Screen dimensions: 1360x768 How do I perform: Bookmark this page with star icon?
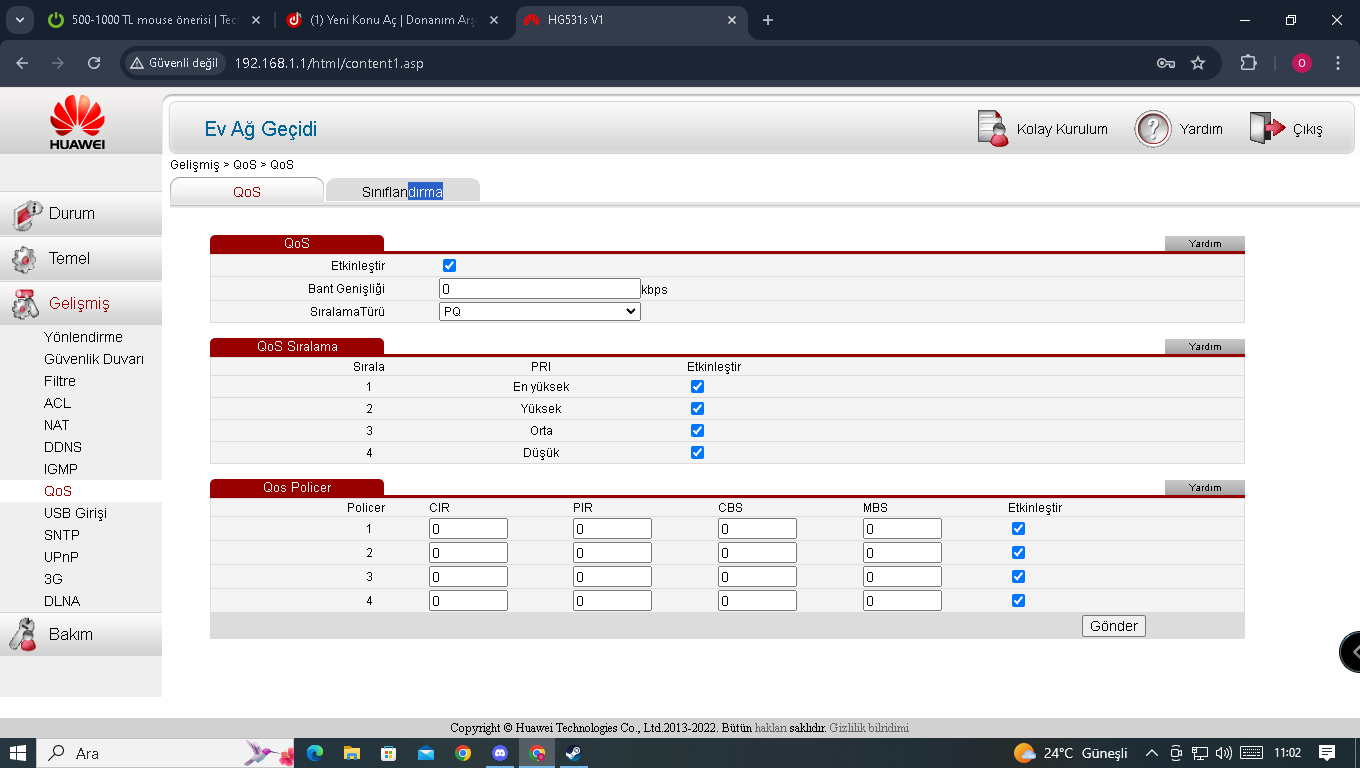[1198, 63]
